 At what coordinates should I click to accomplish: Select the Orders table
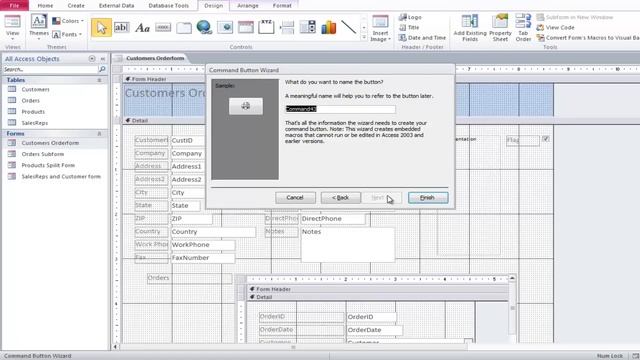click(x=31, y=100)
